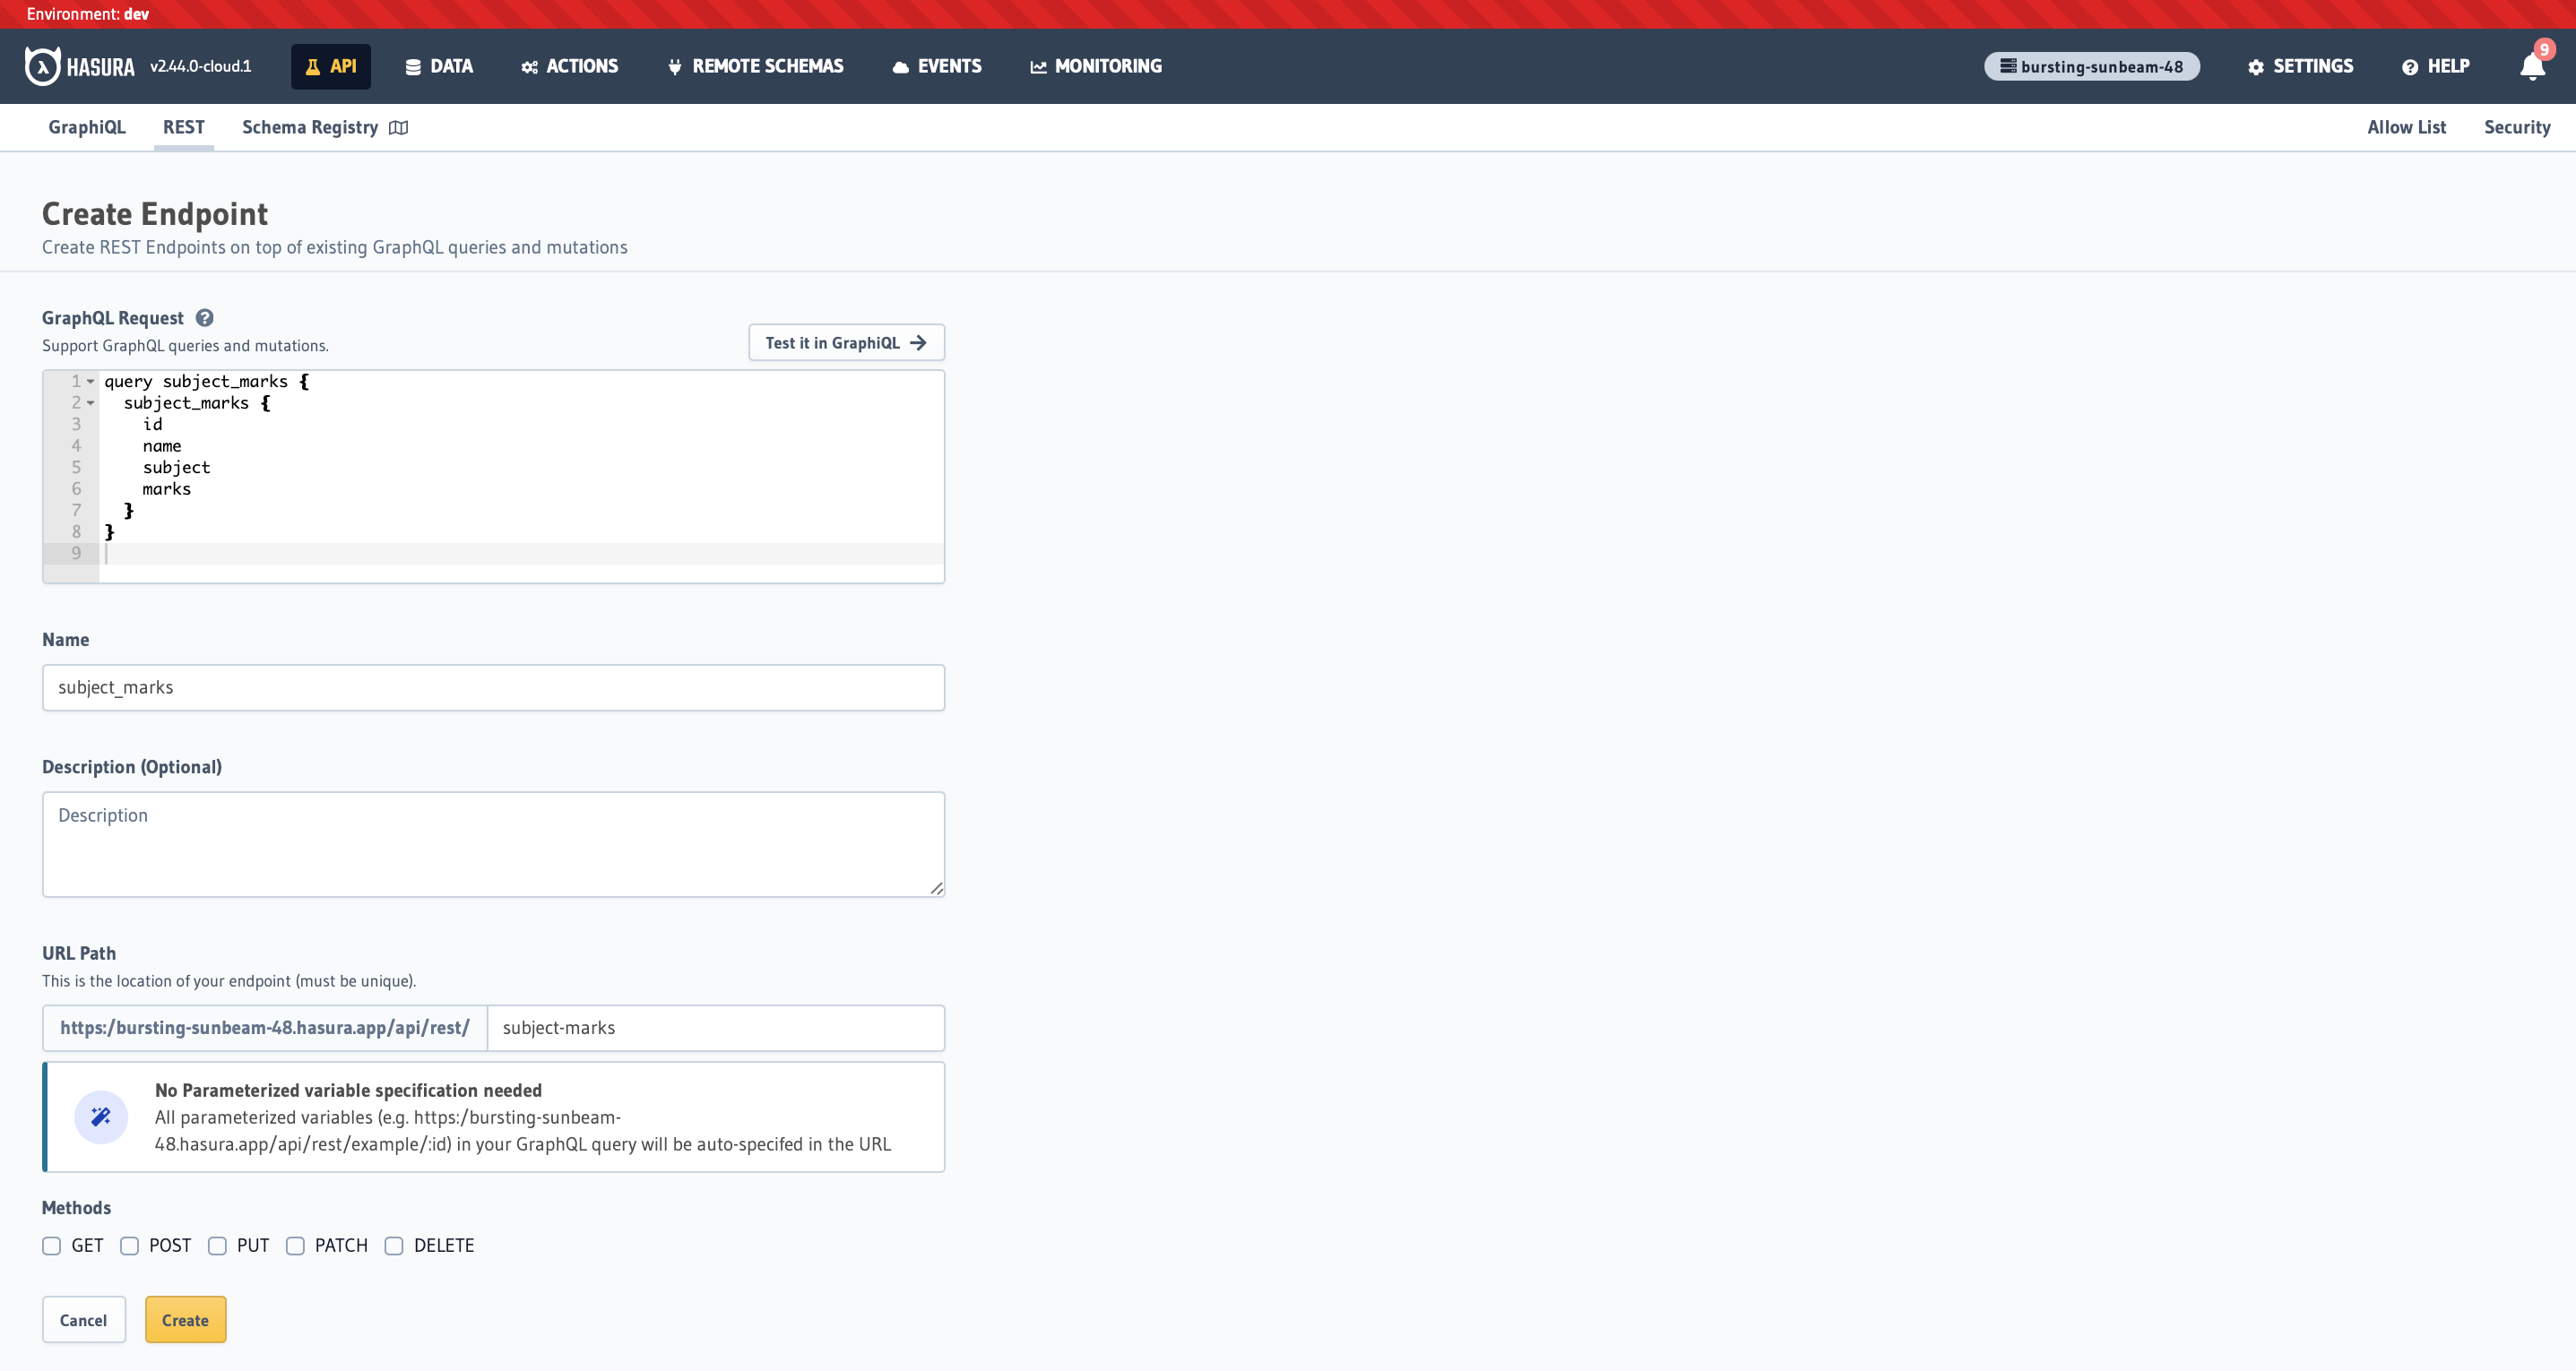The width and height of the screenshot is (2576, 1371).
Task: Open the notifications bell icon
Action: 2531,67
